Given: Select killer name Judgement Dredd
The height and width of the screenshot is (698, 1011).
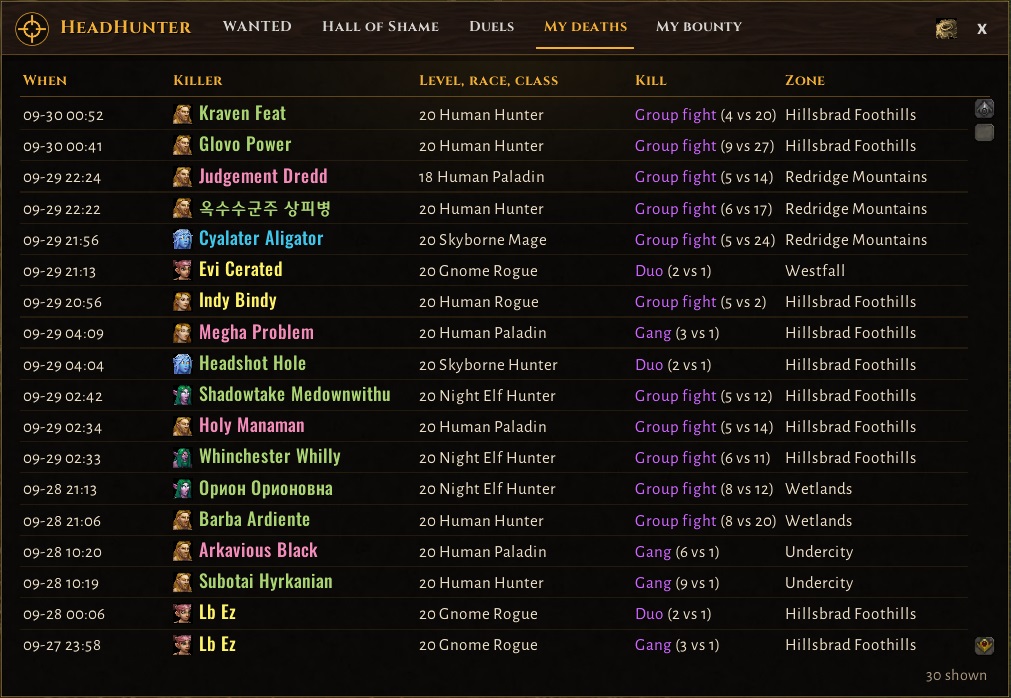Looking at the screenshot, I should tap(263, 177).
